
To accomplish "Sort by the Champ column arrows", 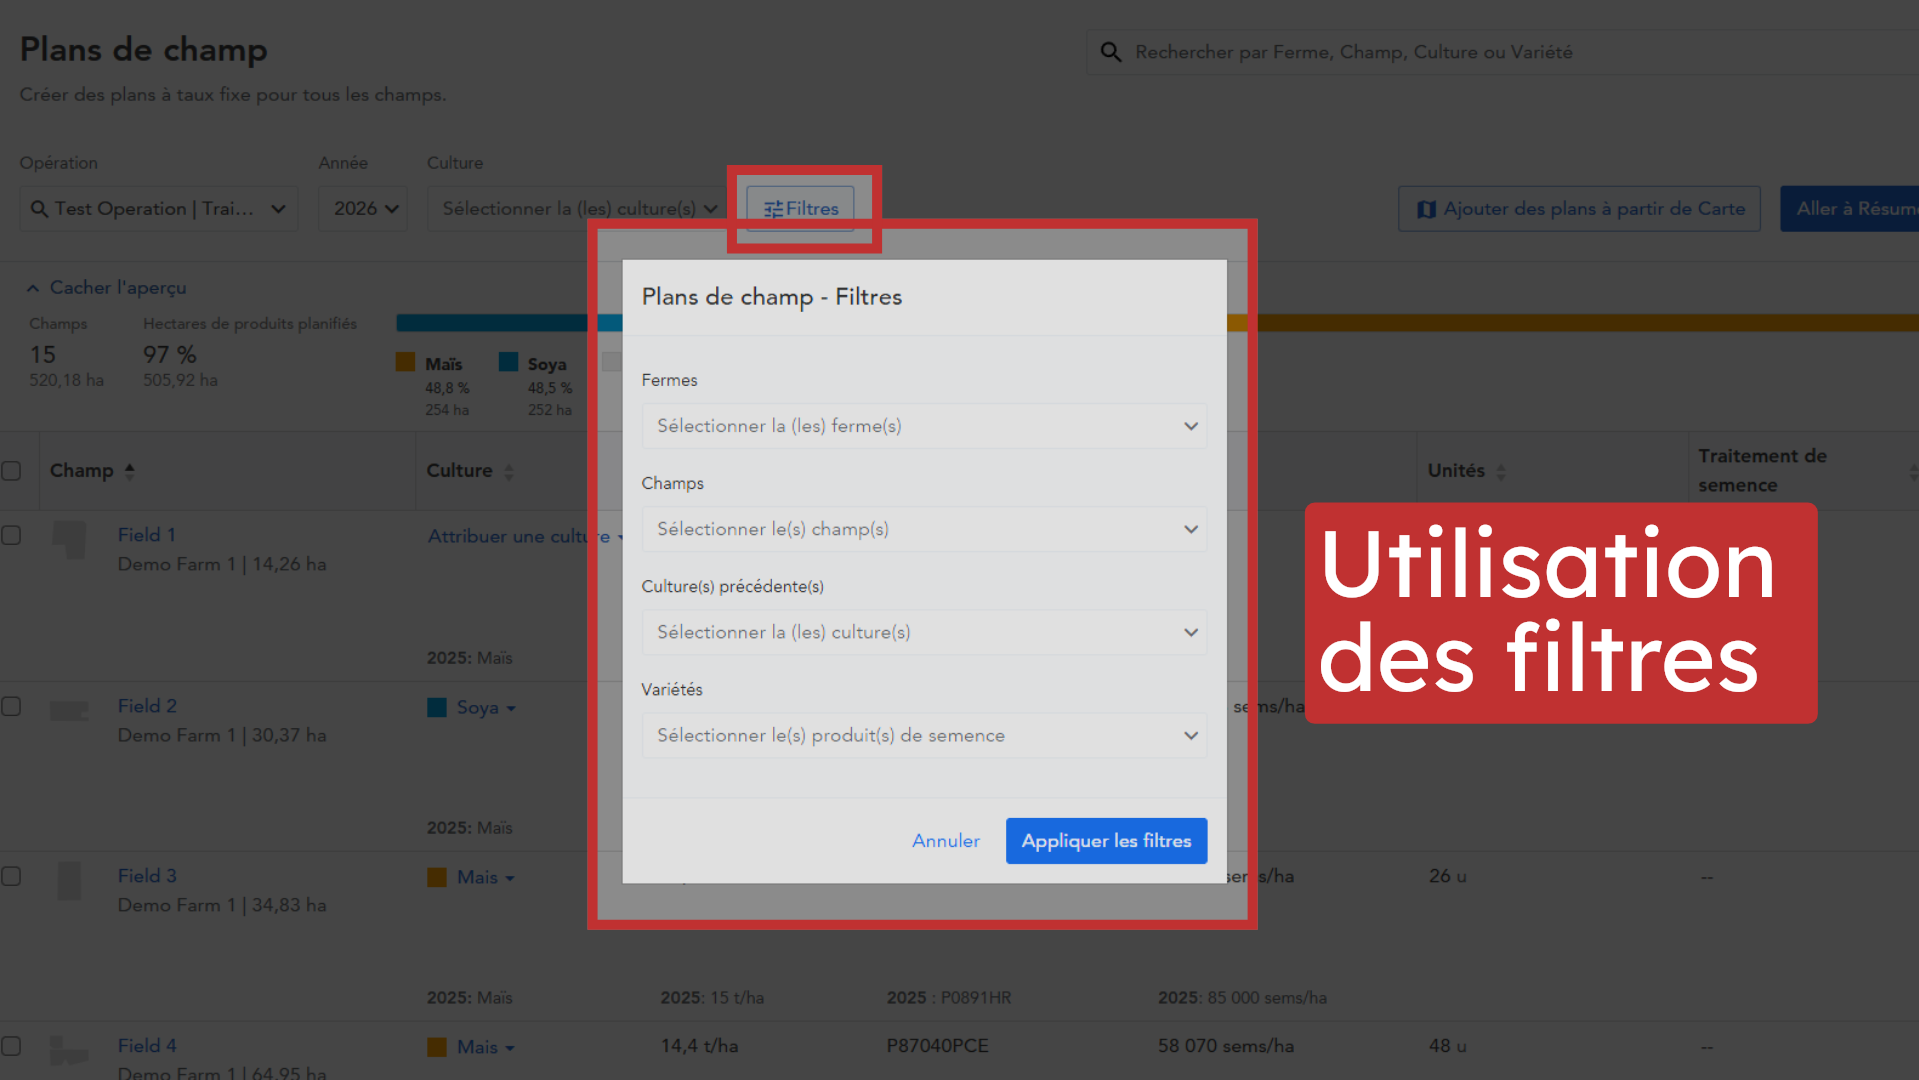I will pyautogui.click(x=129, y=471).
